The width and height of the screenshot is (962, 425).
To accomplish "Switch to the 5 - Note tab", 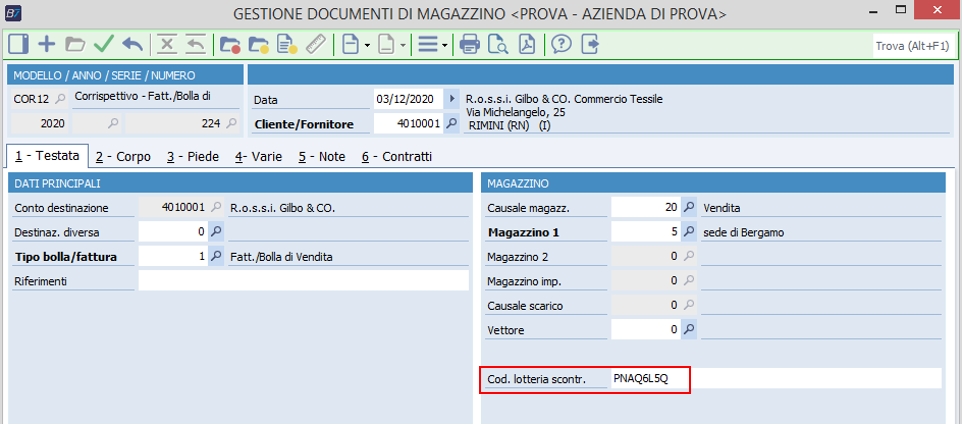I will pos(322,156).
